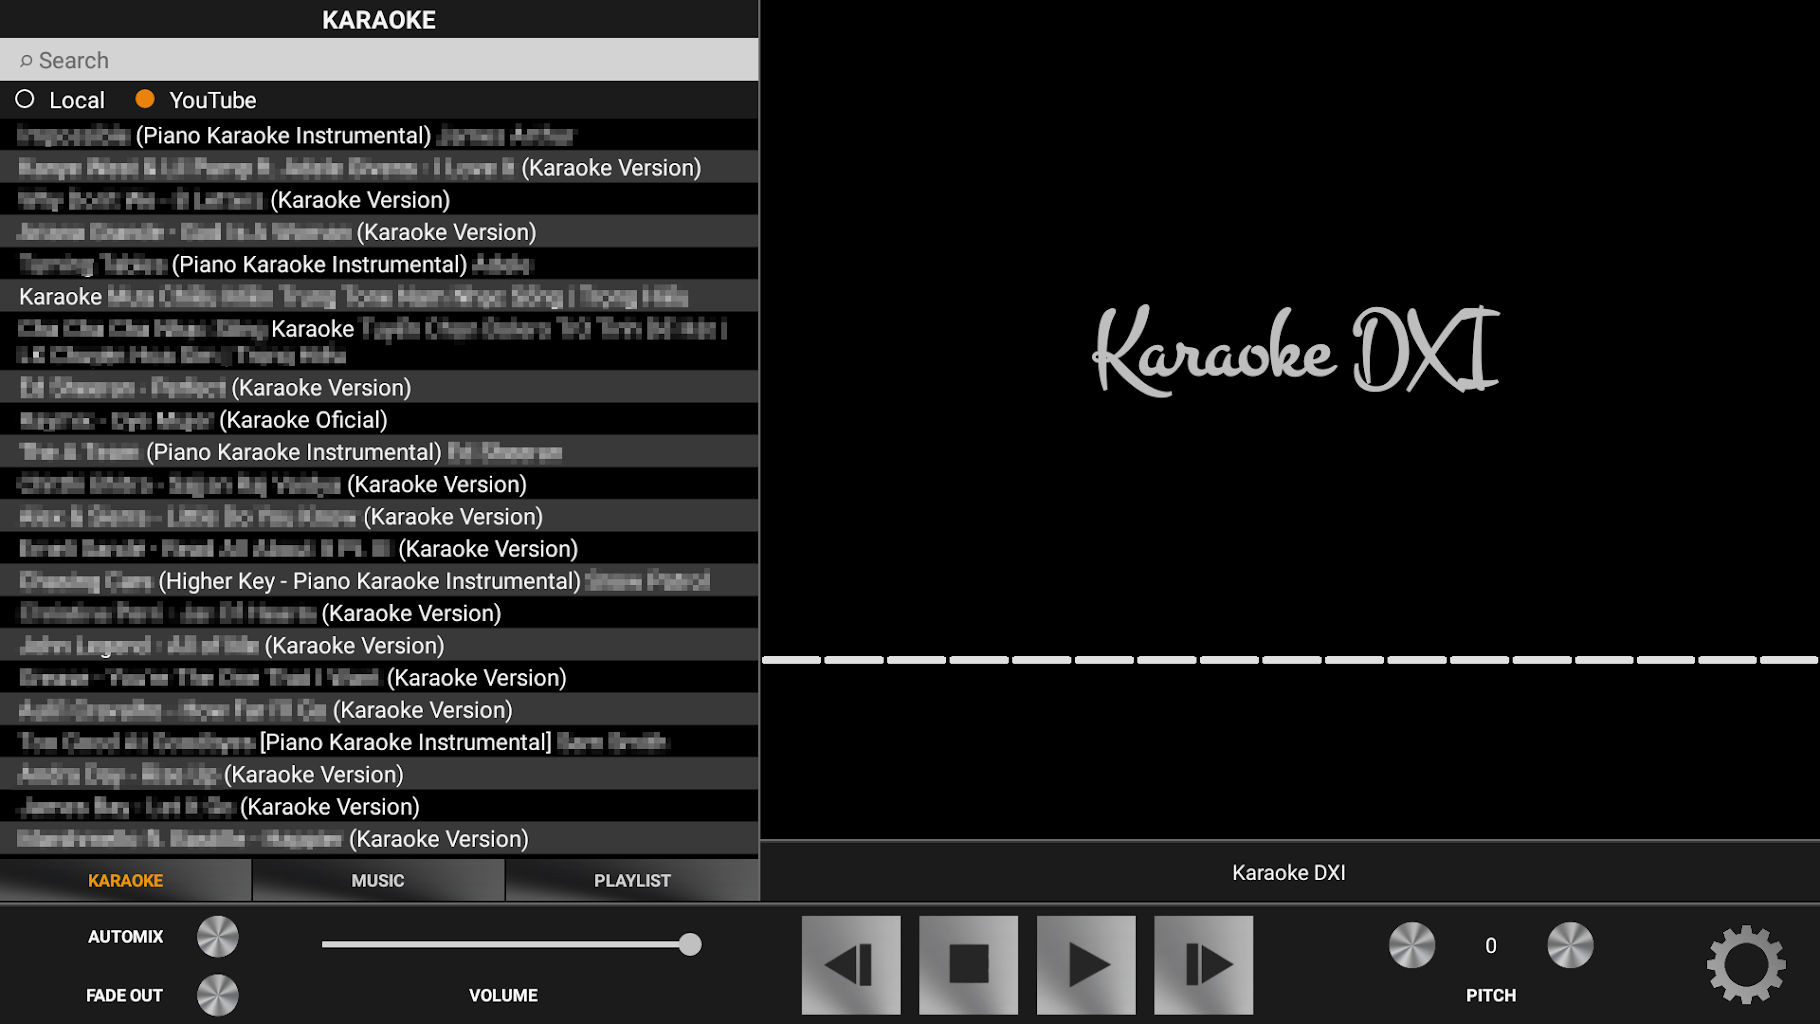Switch to the Music tab
The width and height of the screenshot is (1820, 1024).
378,880
